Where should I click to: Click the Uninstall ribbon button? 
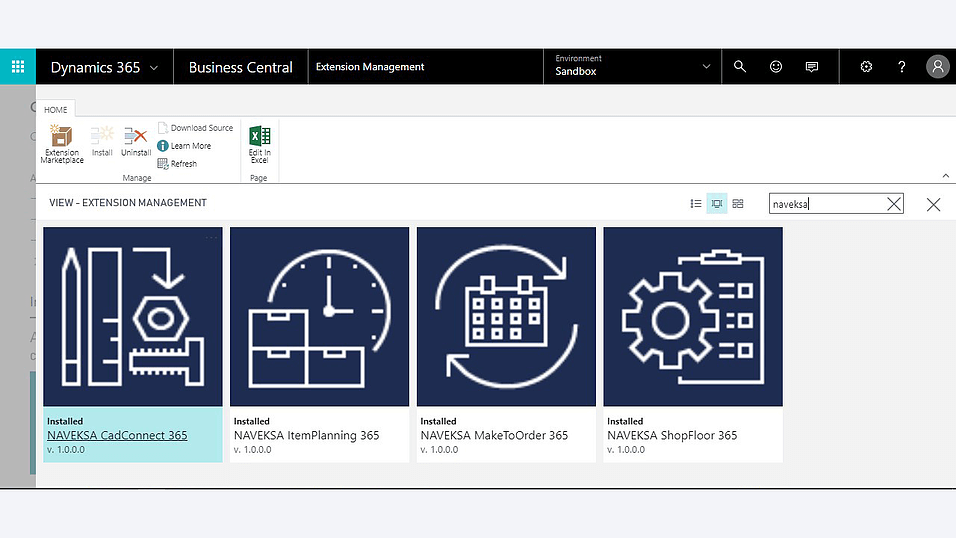135,141
